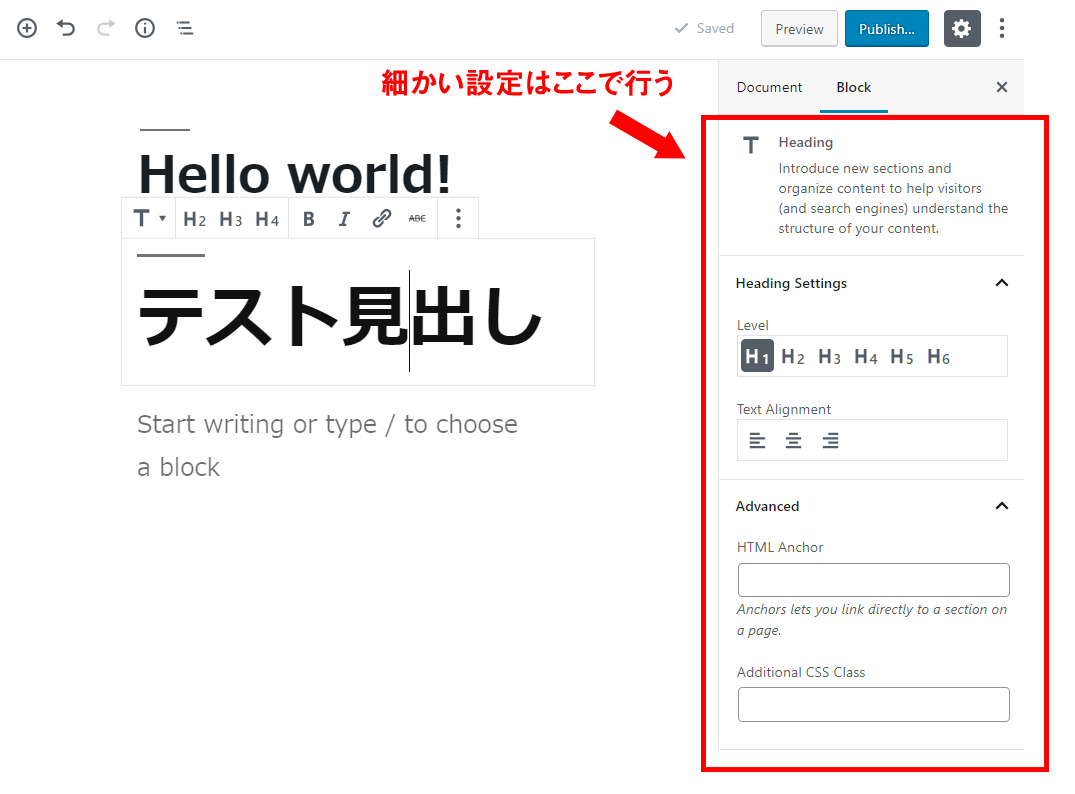Open block more options menu
The width and height of the screenshot is (1075, 794).
pyautogui.click(x=458, y=219)
